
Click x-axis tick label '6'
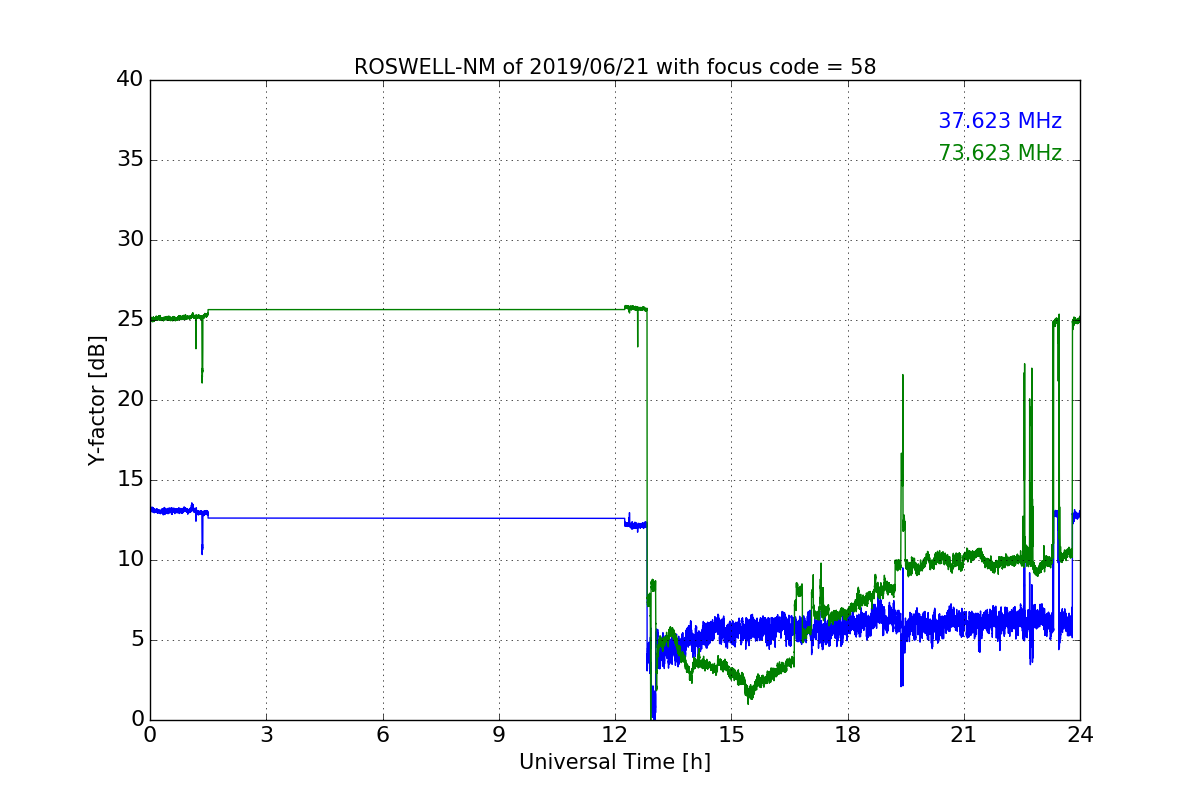tap(383, 735)
